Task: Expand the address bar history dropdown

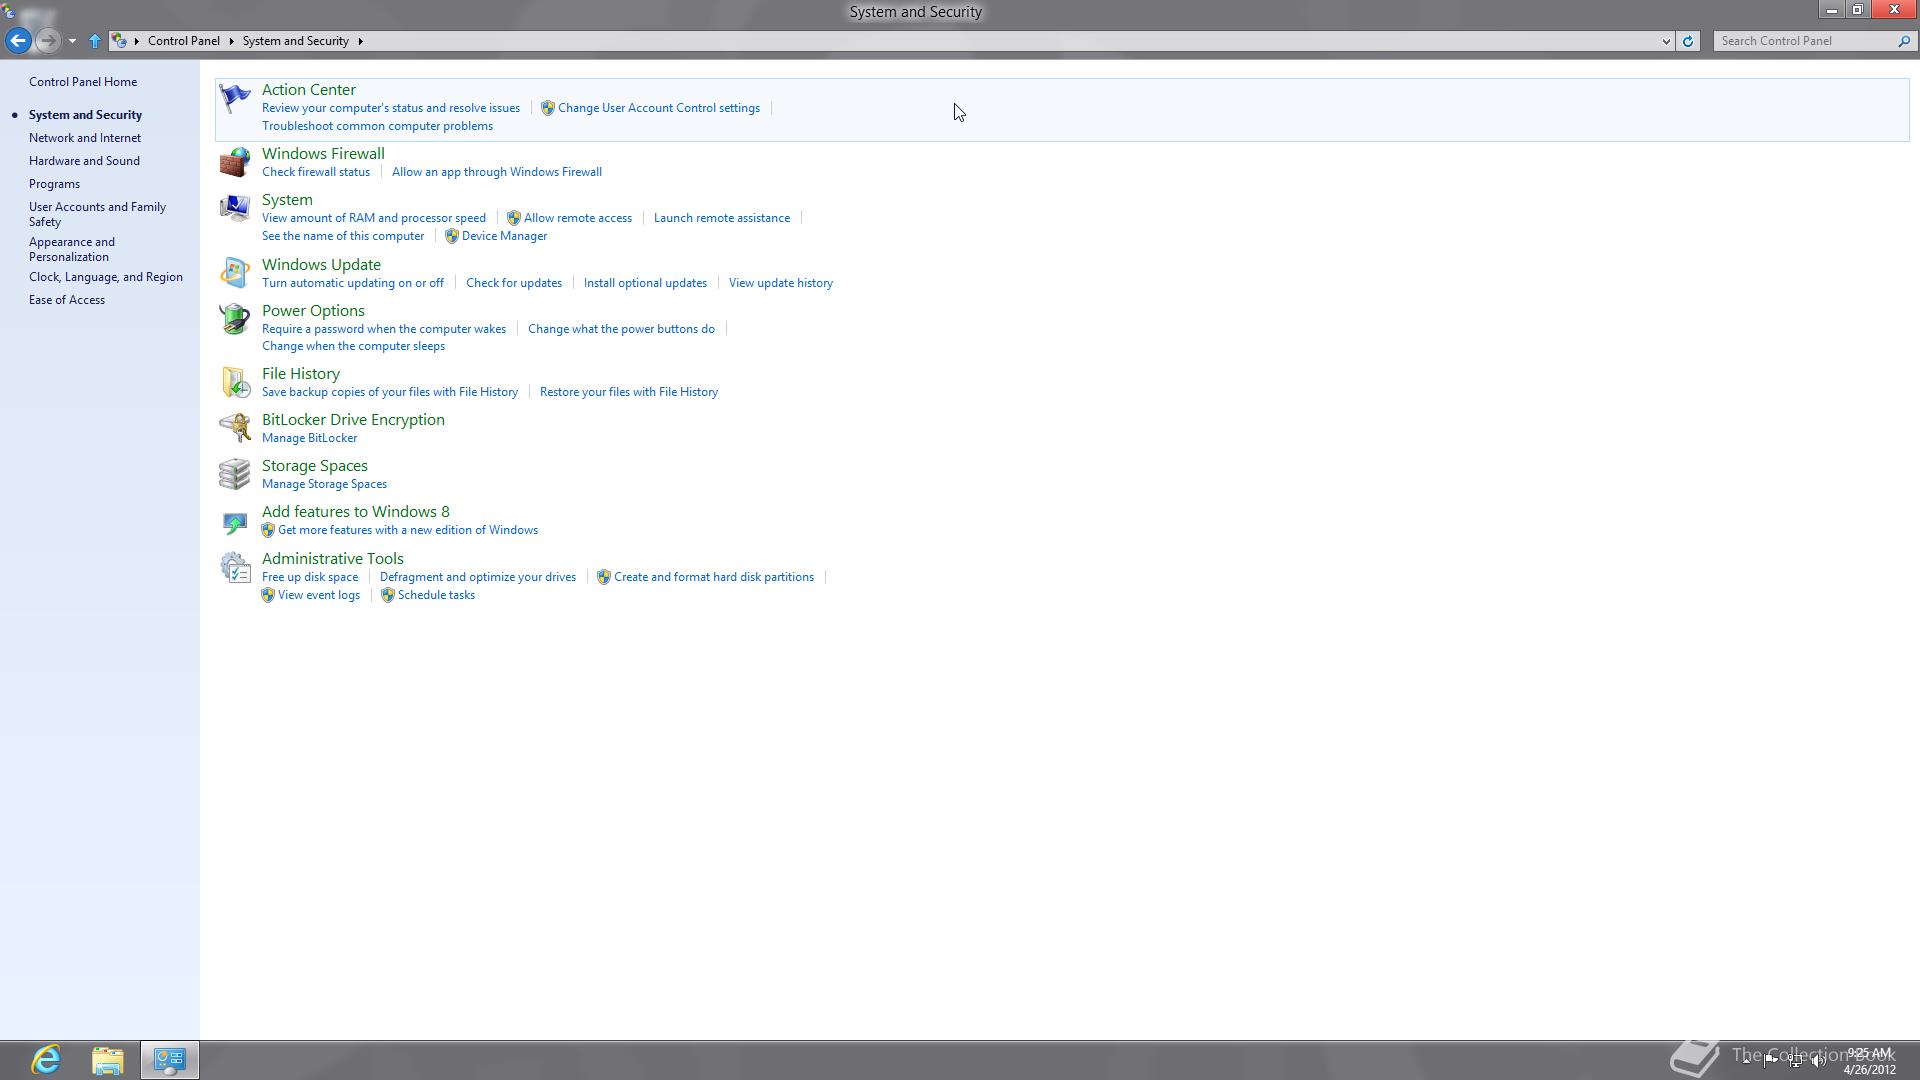Action: pos(1666,41)
